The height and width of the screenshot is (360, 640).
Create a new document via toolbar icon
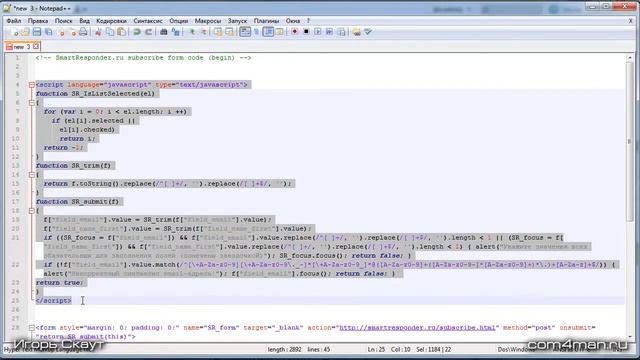tap(15, 32)
